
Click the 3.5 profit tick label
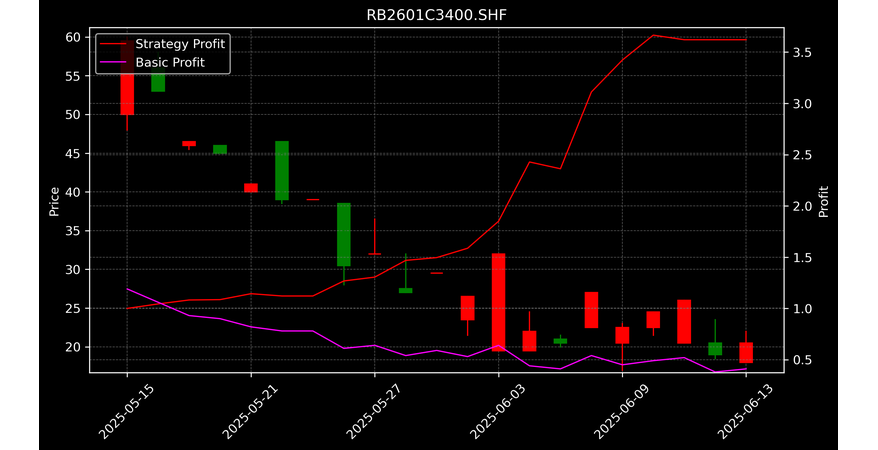coord(801,53)
